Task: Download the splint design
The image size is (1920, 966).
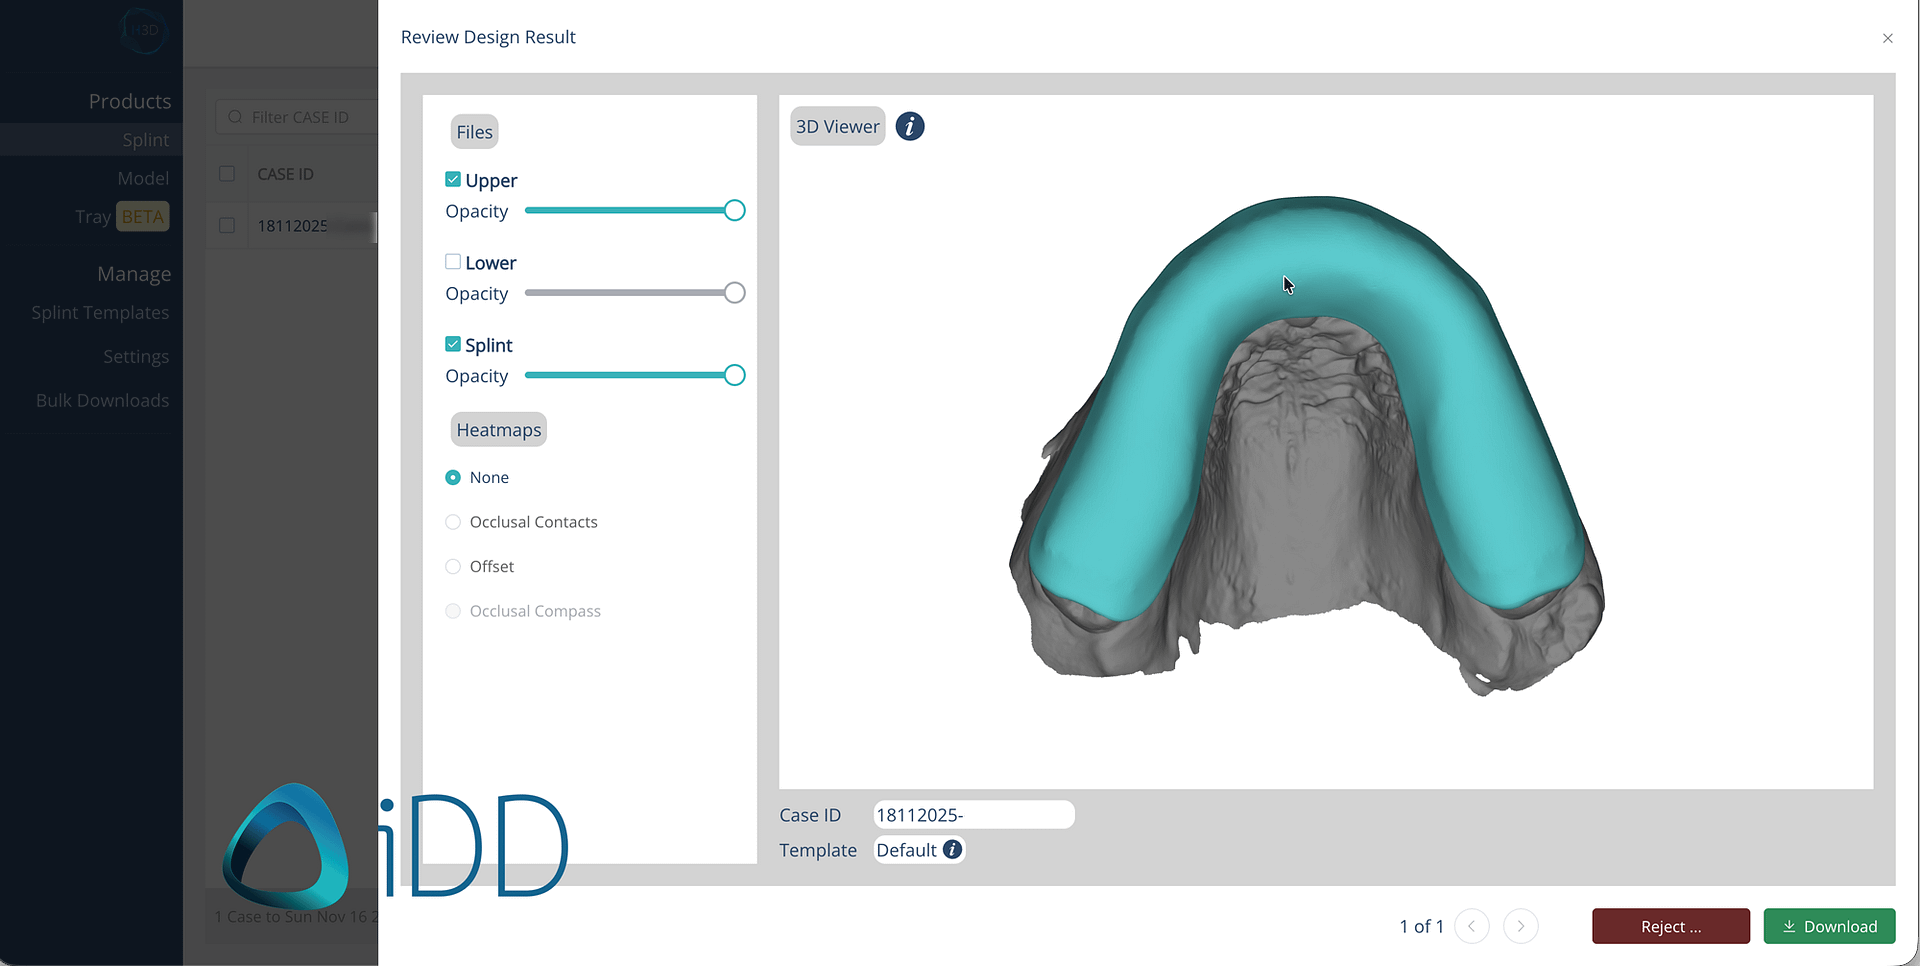Action: [x=1828, y=926]
